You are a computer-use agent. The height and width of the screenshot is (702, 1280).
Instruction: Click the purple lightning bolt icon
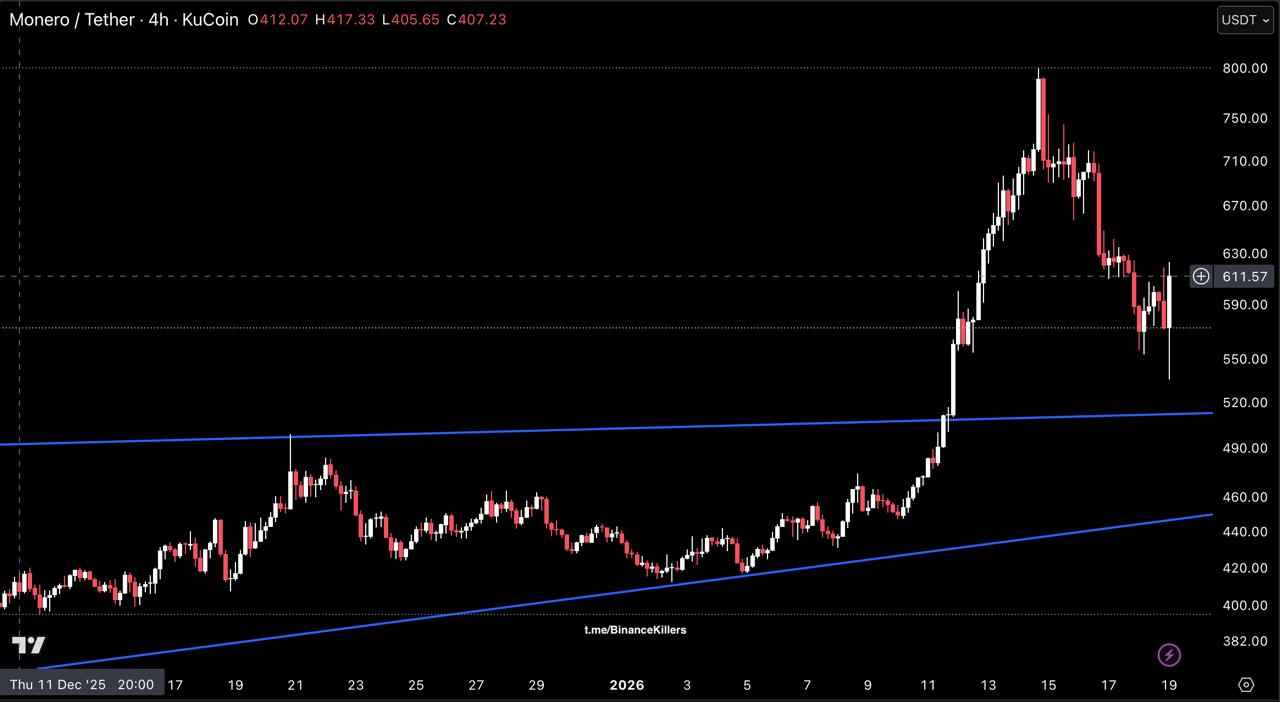point(1169,655)
